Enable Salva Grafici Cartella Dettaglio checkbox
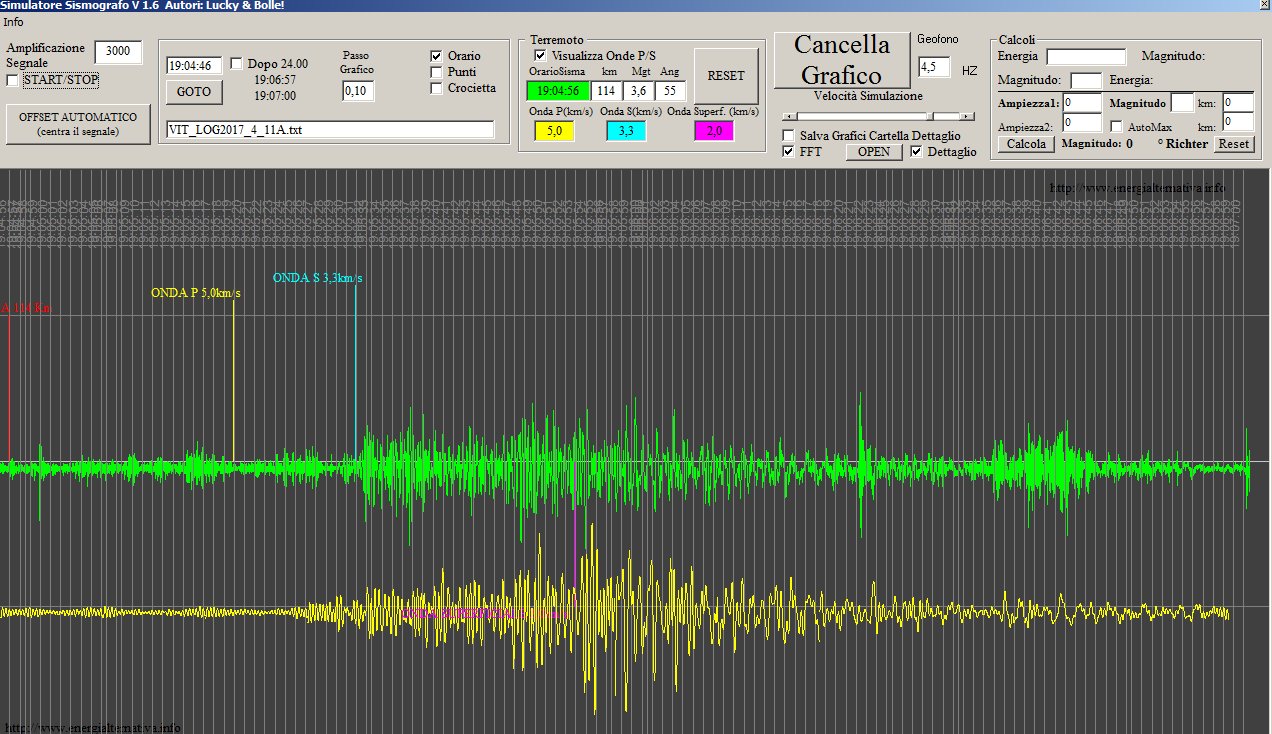Image resolution: width=1272 pixels, height=734 pixels. coord(789,135)
